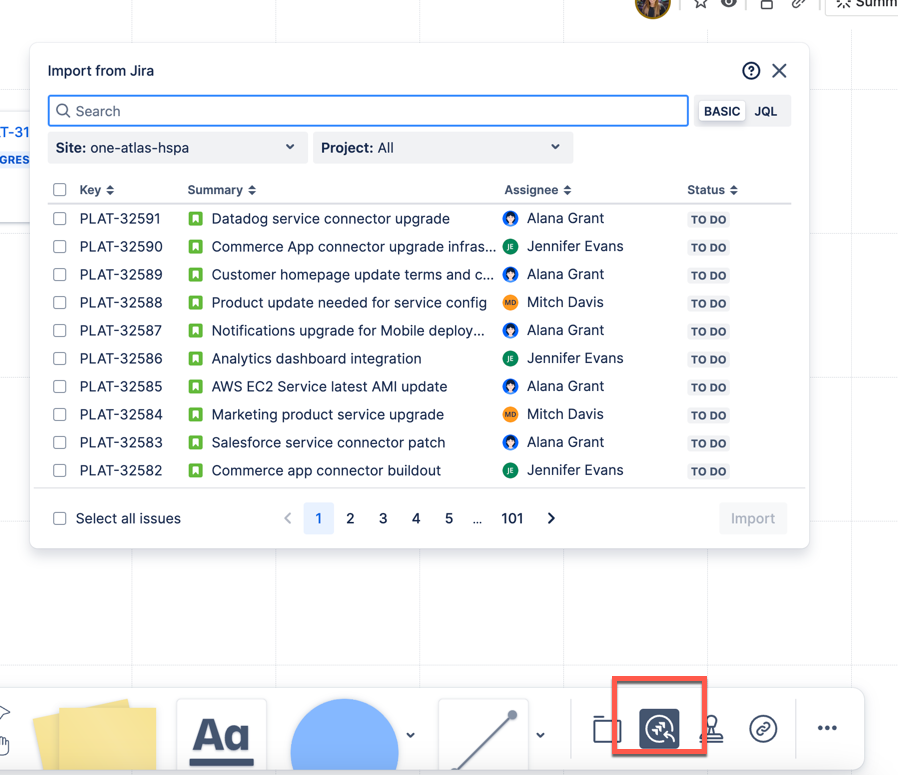Click TO DO status of PLAT-32585
This screenshot has height=775, width=898.
708,387
